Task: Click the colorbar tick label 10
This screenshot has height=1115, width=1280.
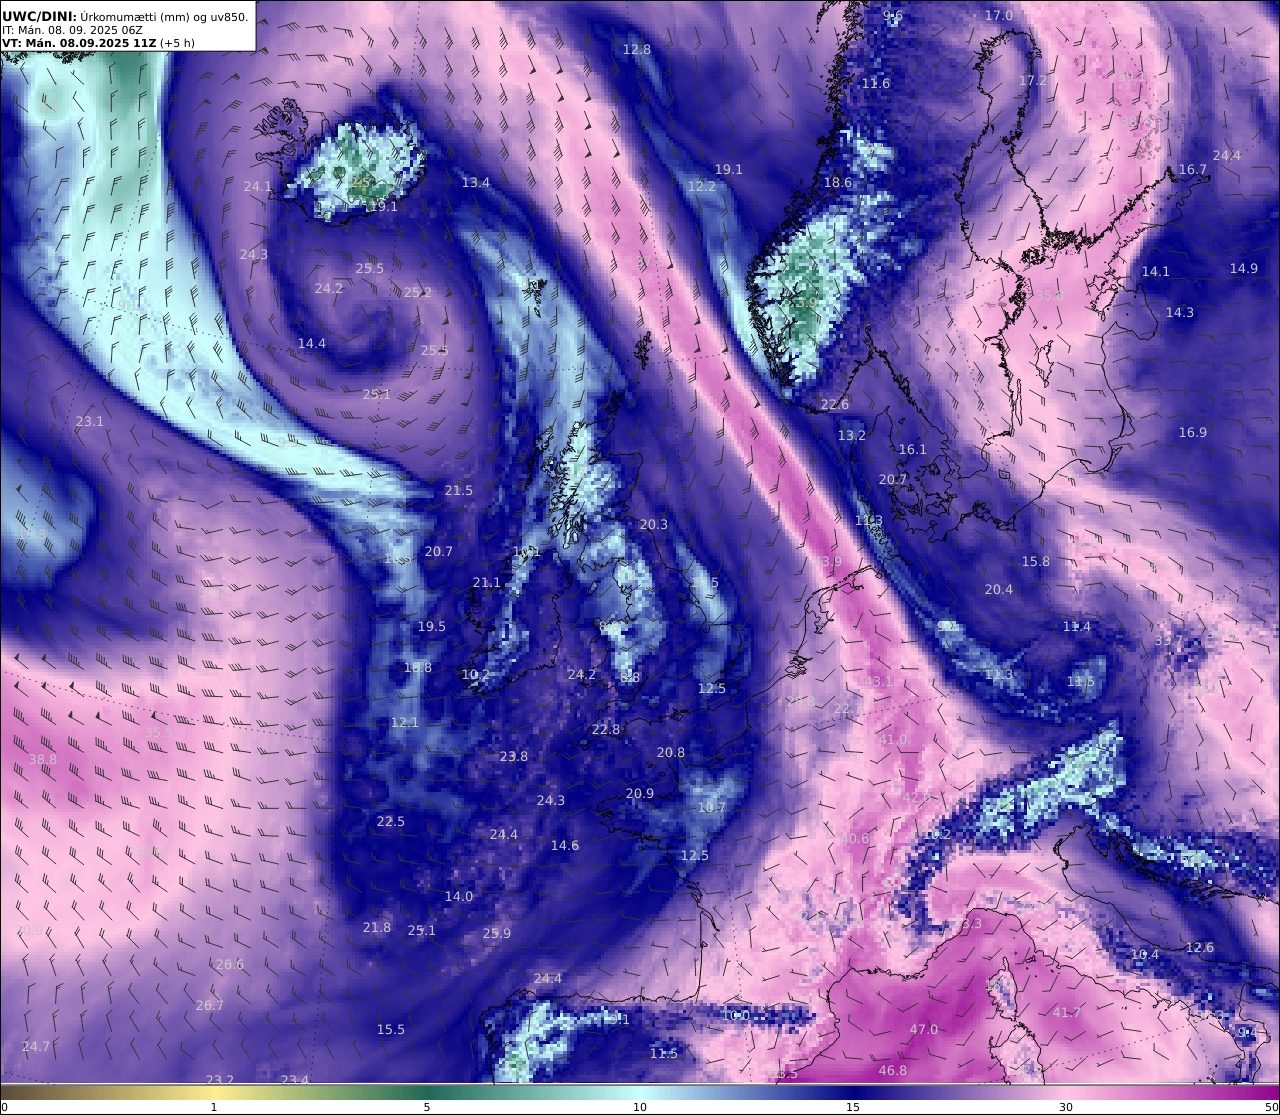Action: tap(640, 1107)
